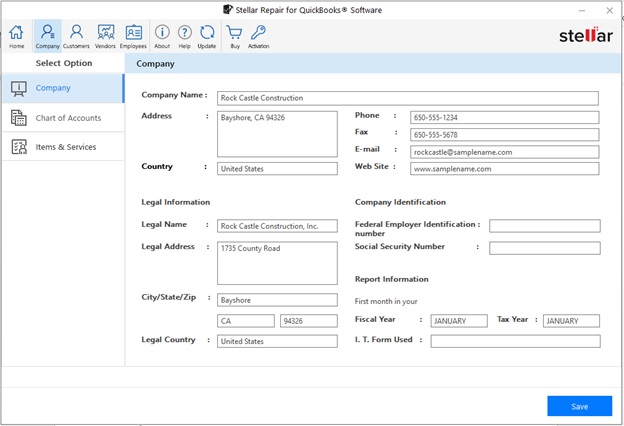Select Chart of Accounts option

(63, 118)
